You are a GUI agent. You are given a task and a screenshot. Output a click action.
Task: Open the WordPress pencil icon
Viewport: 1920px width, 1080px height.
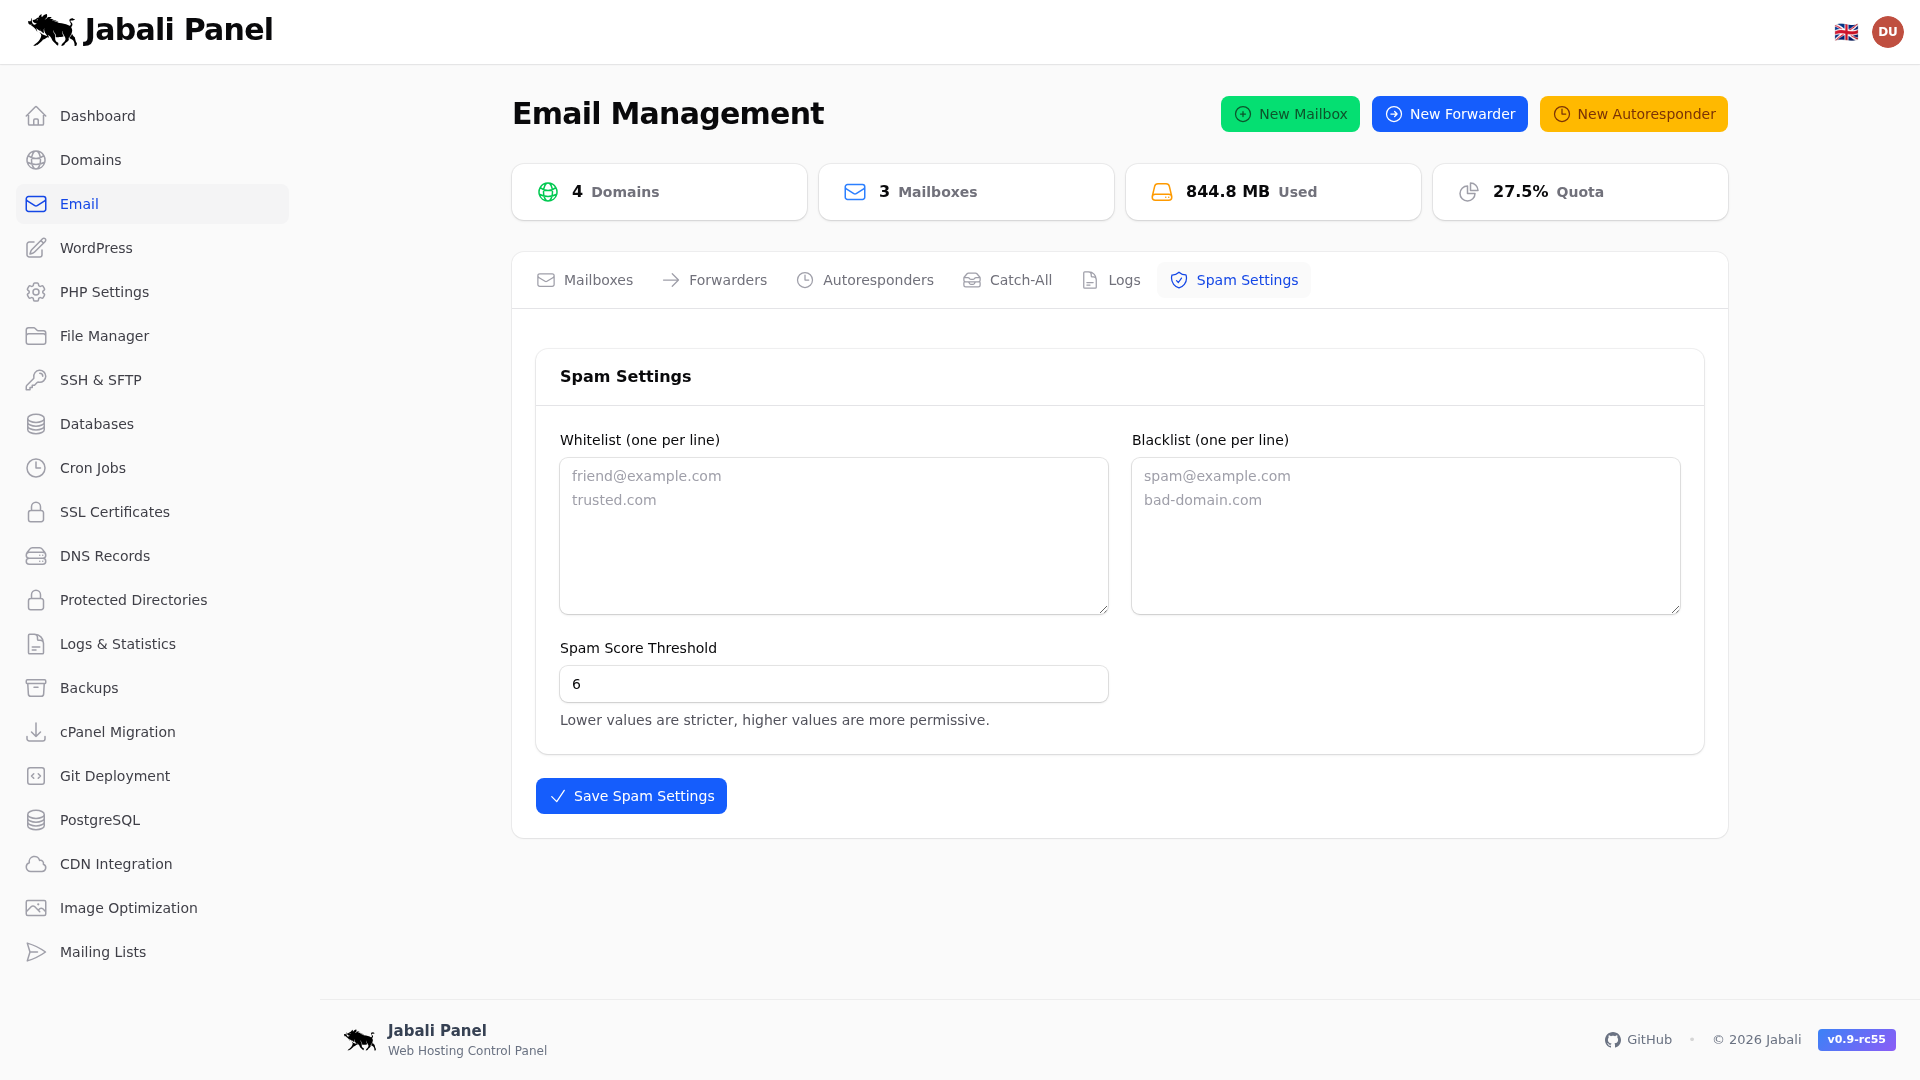pyautogui.click(x=36, y=247)
